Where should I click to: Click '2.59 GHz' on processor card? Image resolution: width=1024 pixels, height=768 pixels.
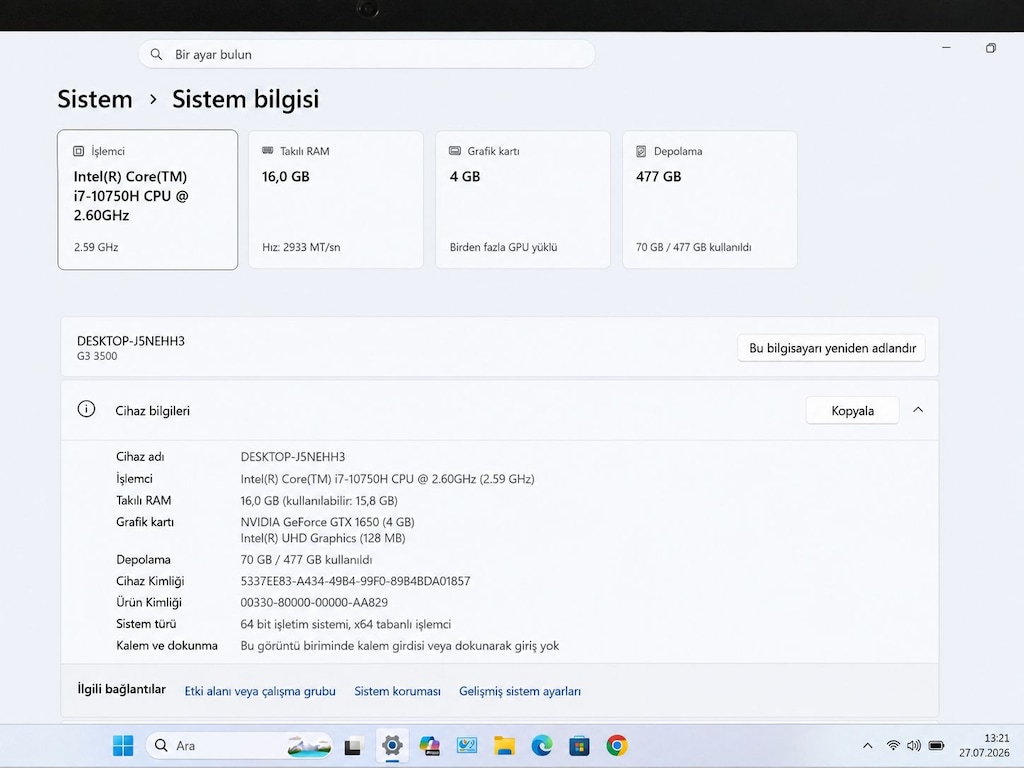tap(96, 247)
